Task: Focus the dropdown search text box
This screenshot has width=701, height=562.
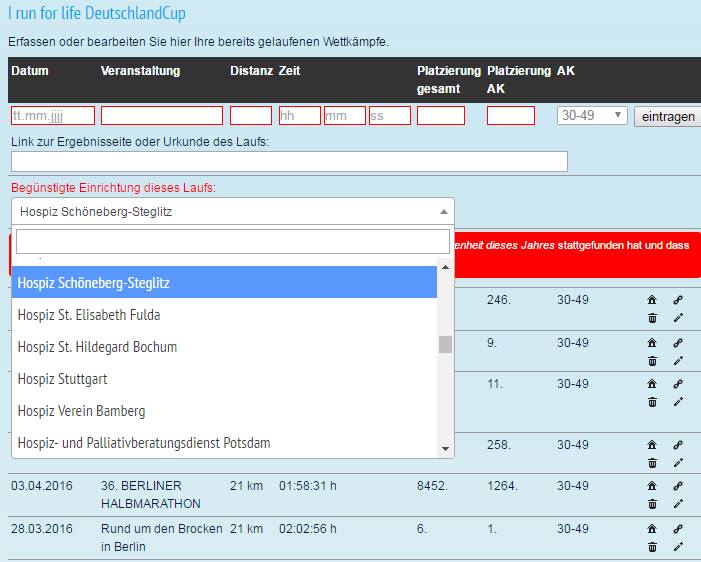Action: [232, 242]
